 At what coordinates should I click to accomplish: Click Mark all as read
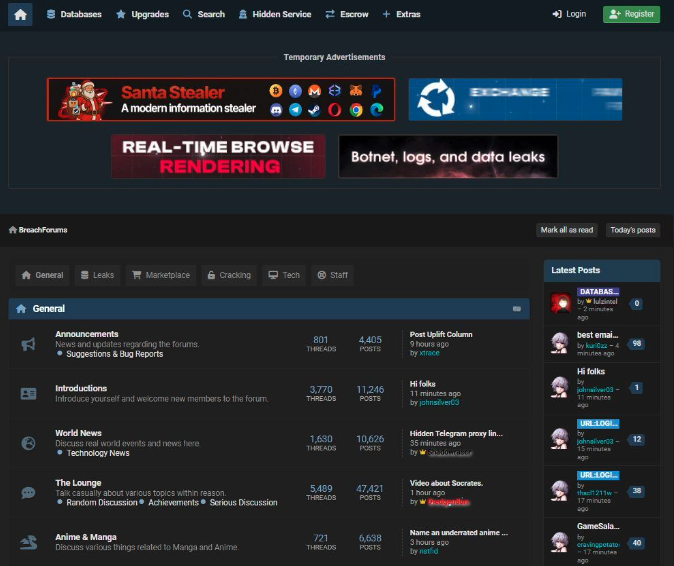pos(567,230)
